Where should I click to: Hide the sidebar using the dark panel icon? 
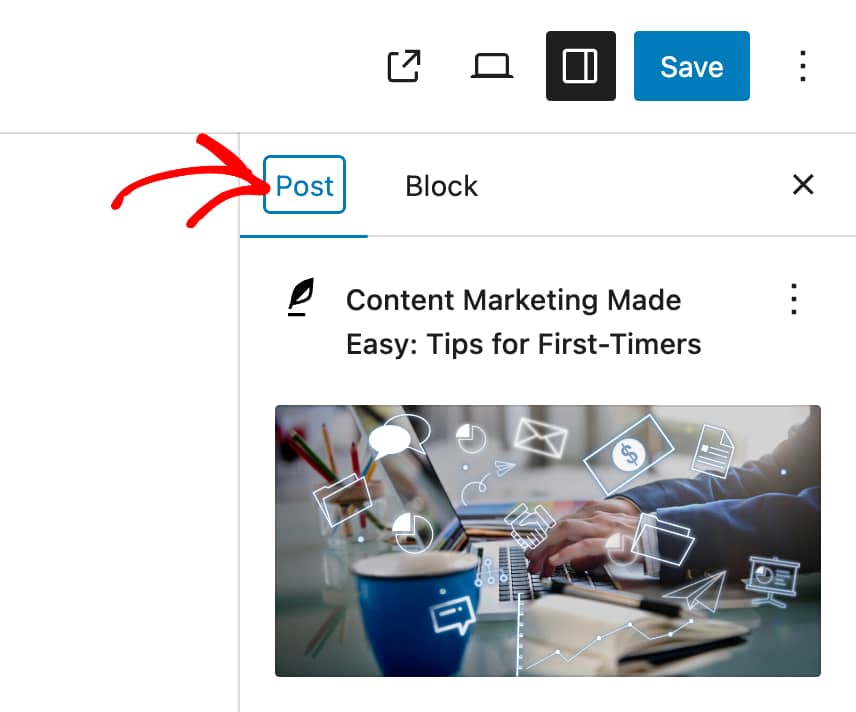click(580, 66)
